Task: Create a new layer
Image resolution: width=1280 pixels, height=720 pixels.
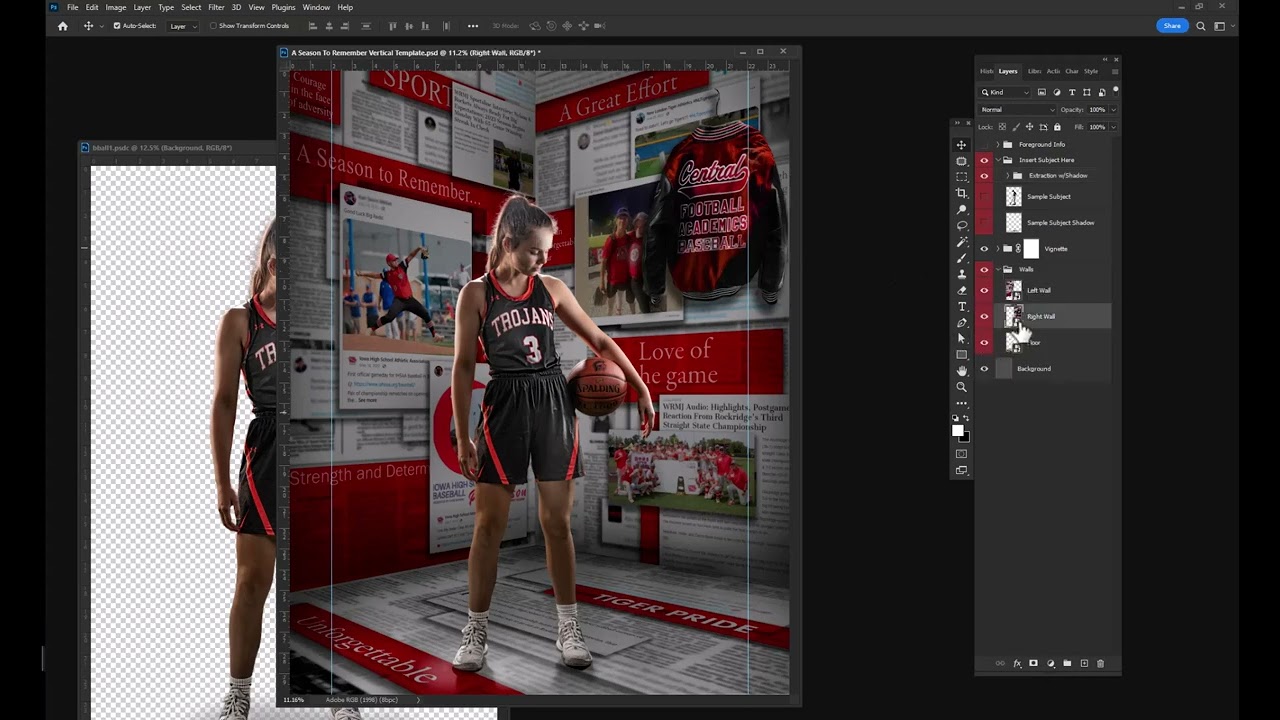Action: [x=1084, y=663]
